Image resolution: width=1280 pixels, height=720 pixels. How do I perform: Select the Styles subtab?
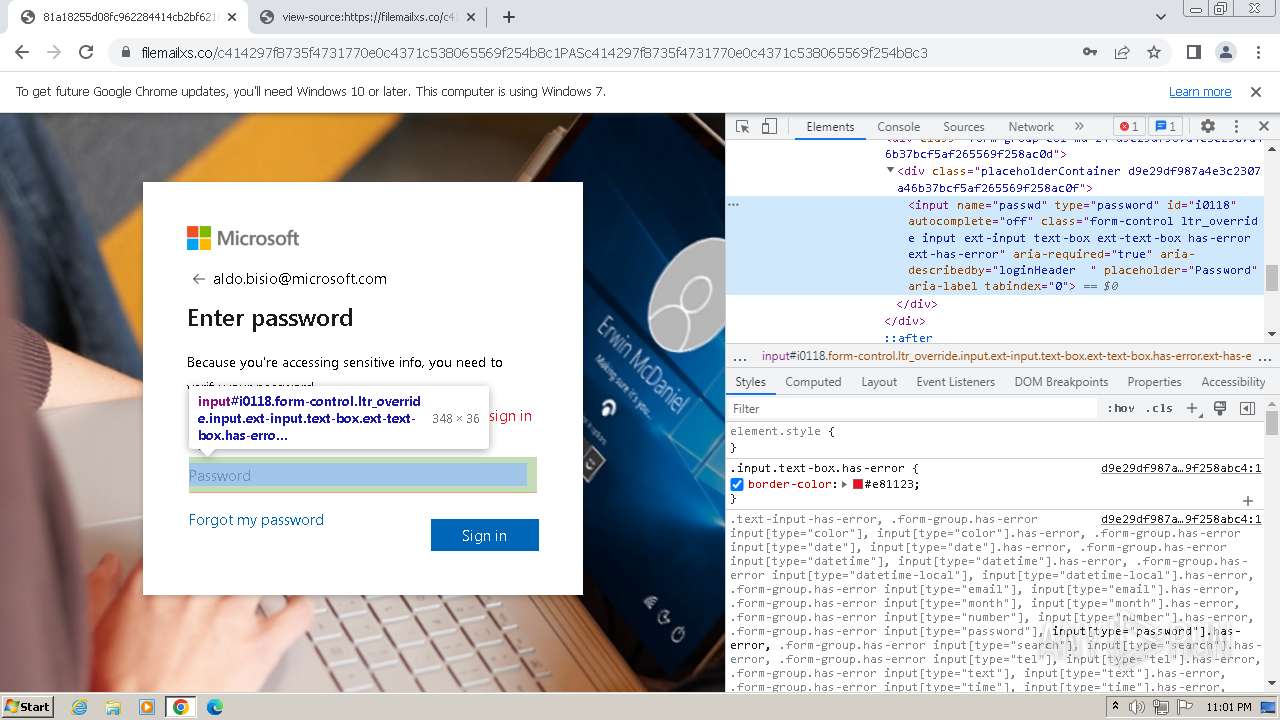coord(750,382)
